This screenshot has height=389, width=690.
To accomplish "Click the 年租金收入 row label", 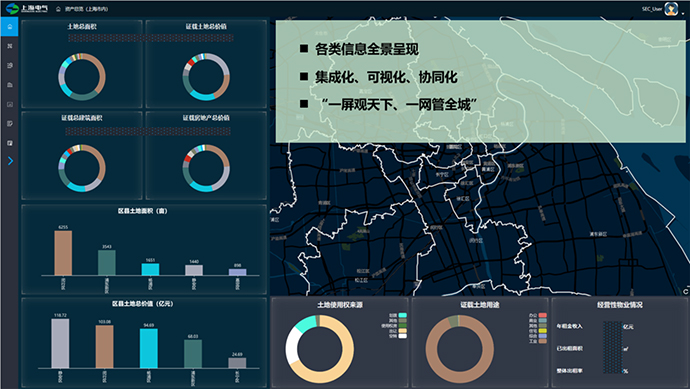I will coord(569,326).
